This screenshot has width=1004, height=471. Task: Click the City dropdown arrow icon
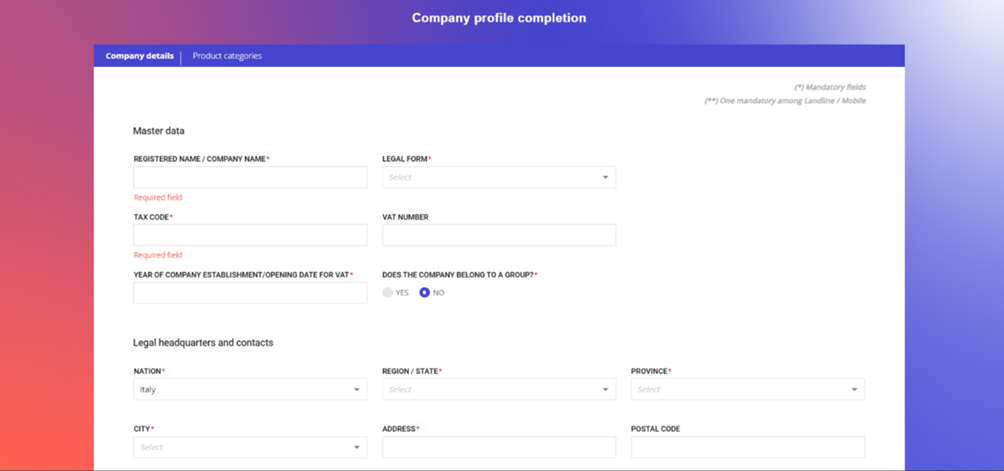coord(356,447)
